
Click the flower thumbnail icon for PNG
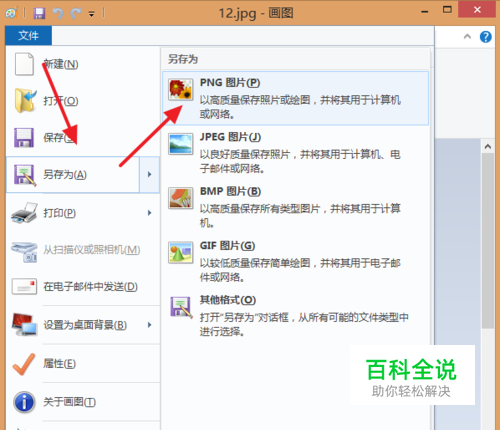[x=180, y=89]
